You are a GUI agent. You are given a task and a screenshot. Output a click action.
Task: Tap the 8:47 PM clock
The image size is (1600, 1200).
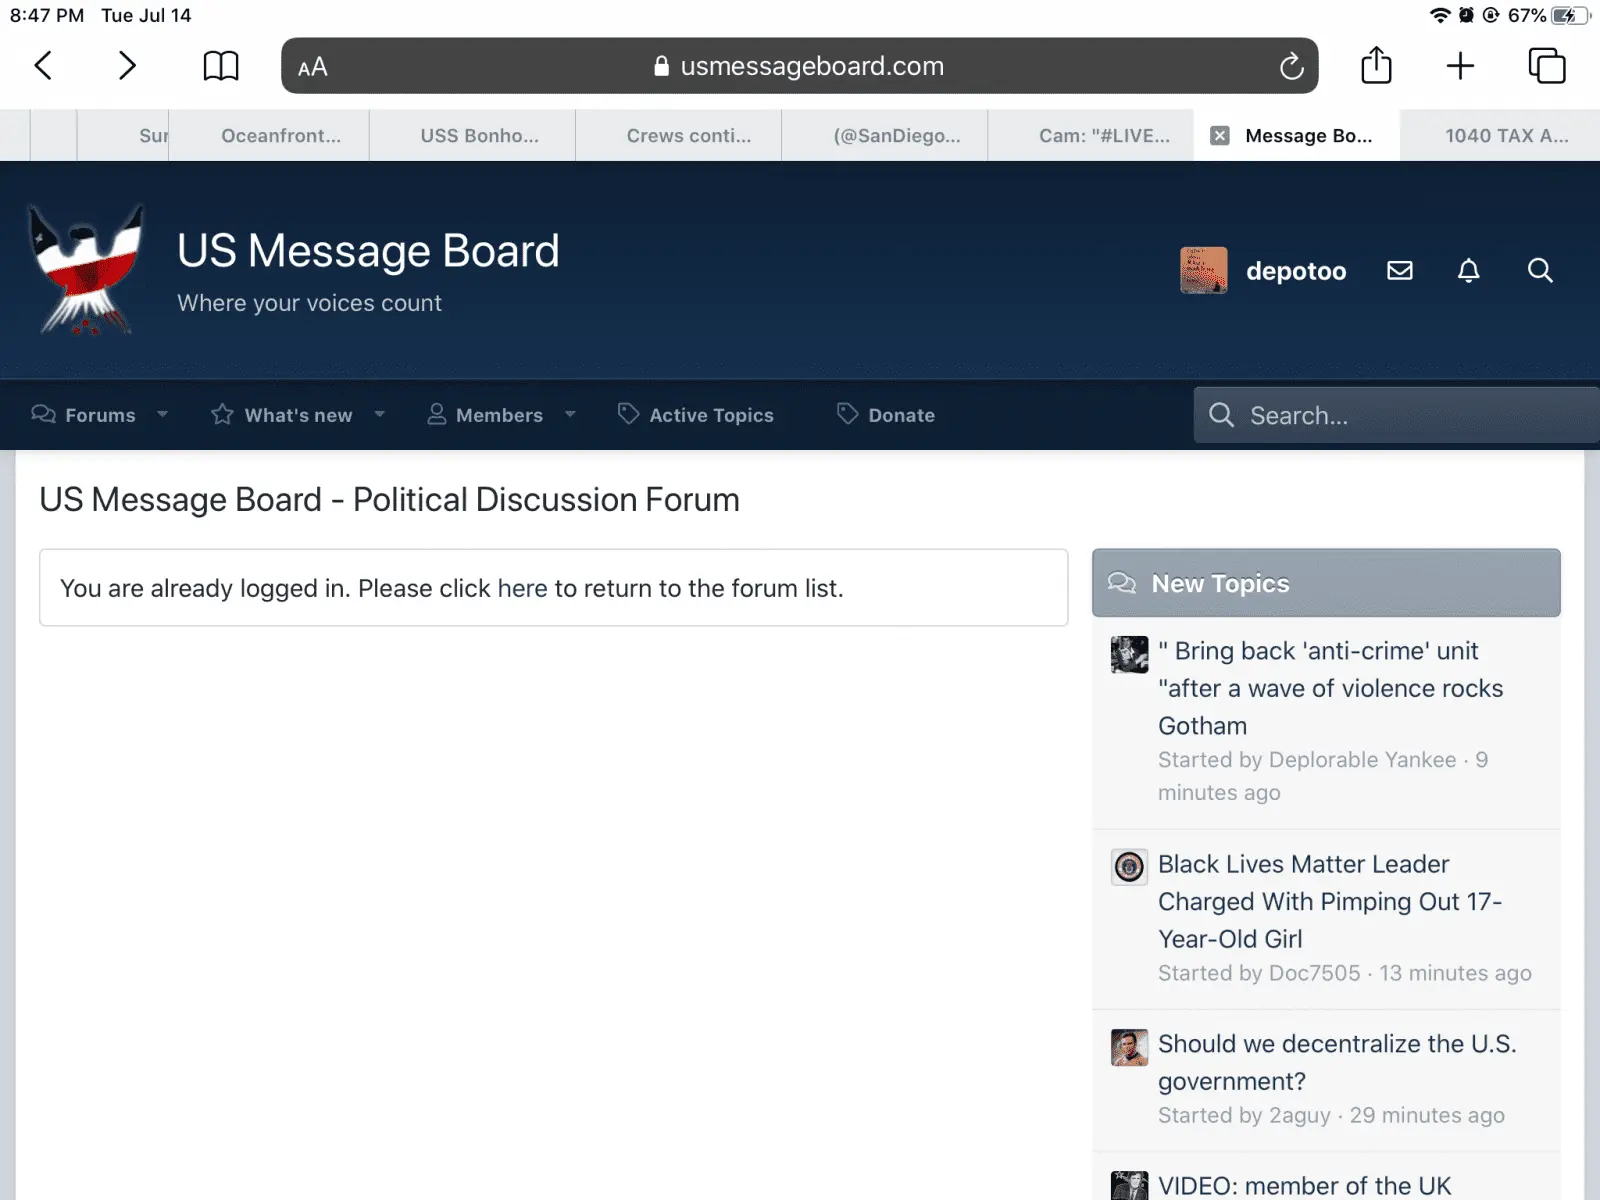click(47, 15)
